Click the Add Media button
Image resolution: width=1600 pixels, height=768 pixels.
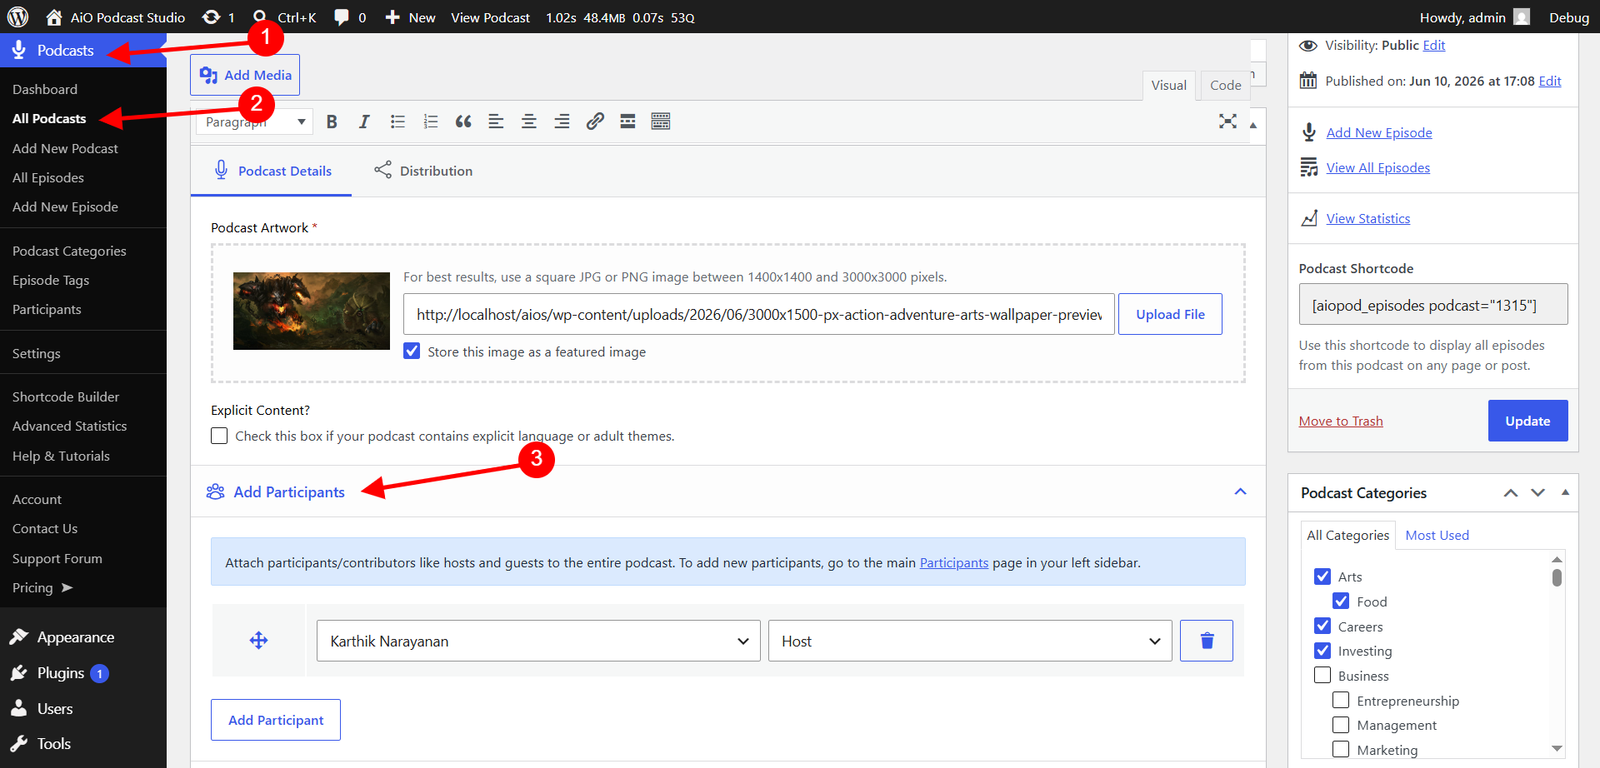pyautogui.click(x=245, y=75)
